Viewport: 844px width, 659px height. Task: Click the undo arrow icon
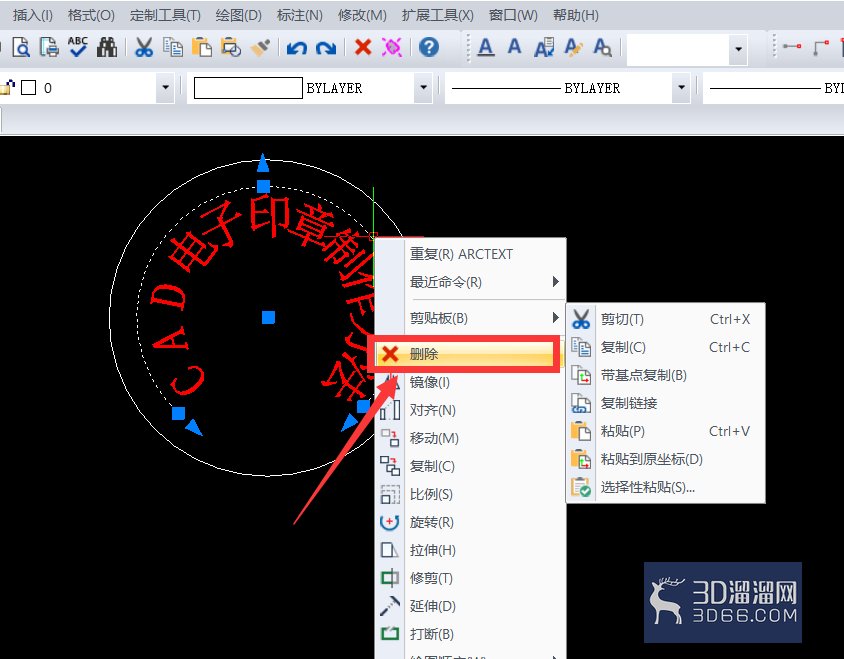pyautogui.click(x=296, y=48)
